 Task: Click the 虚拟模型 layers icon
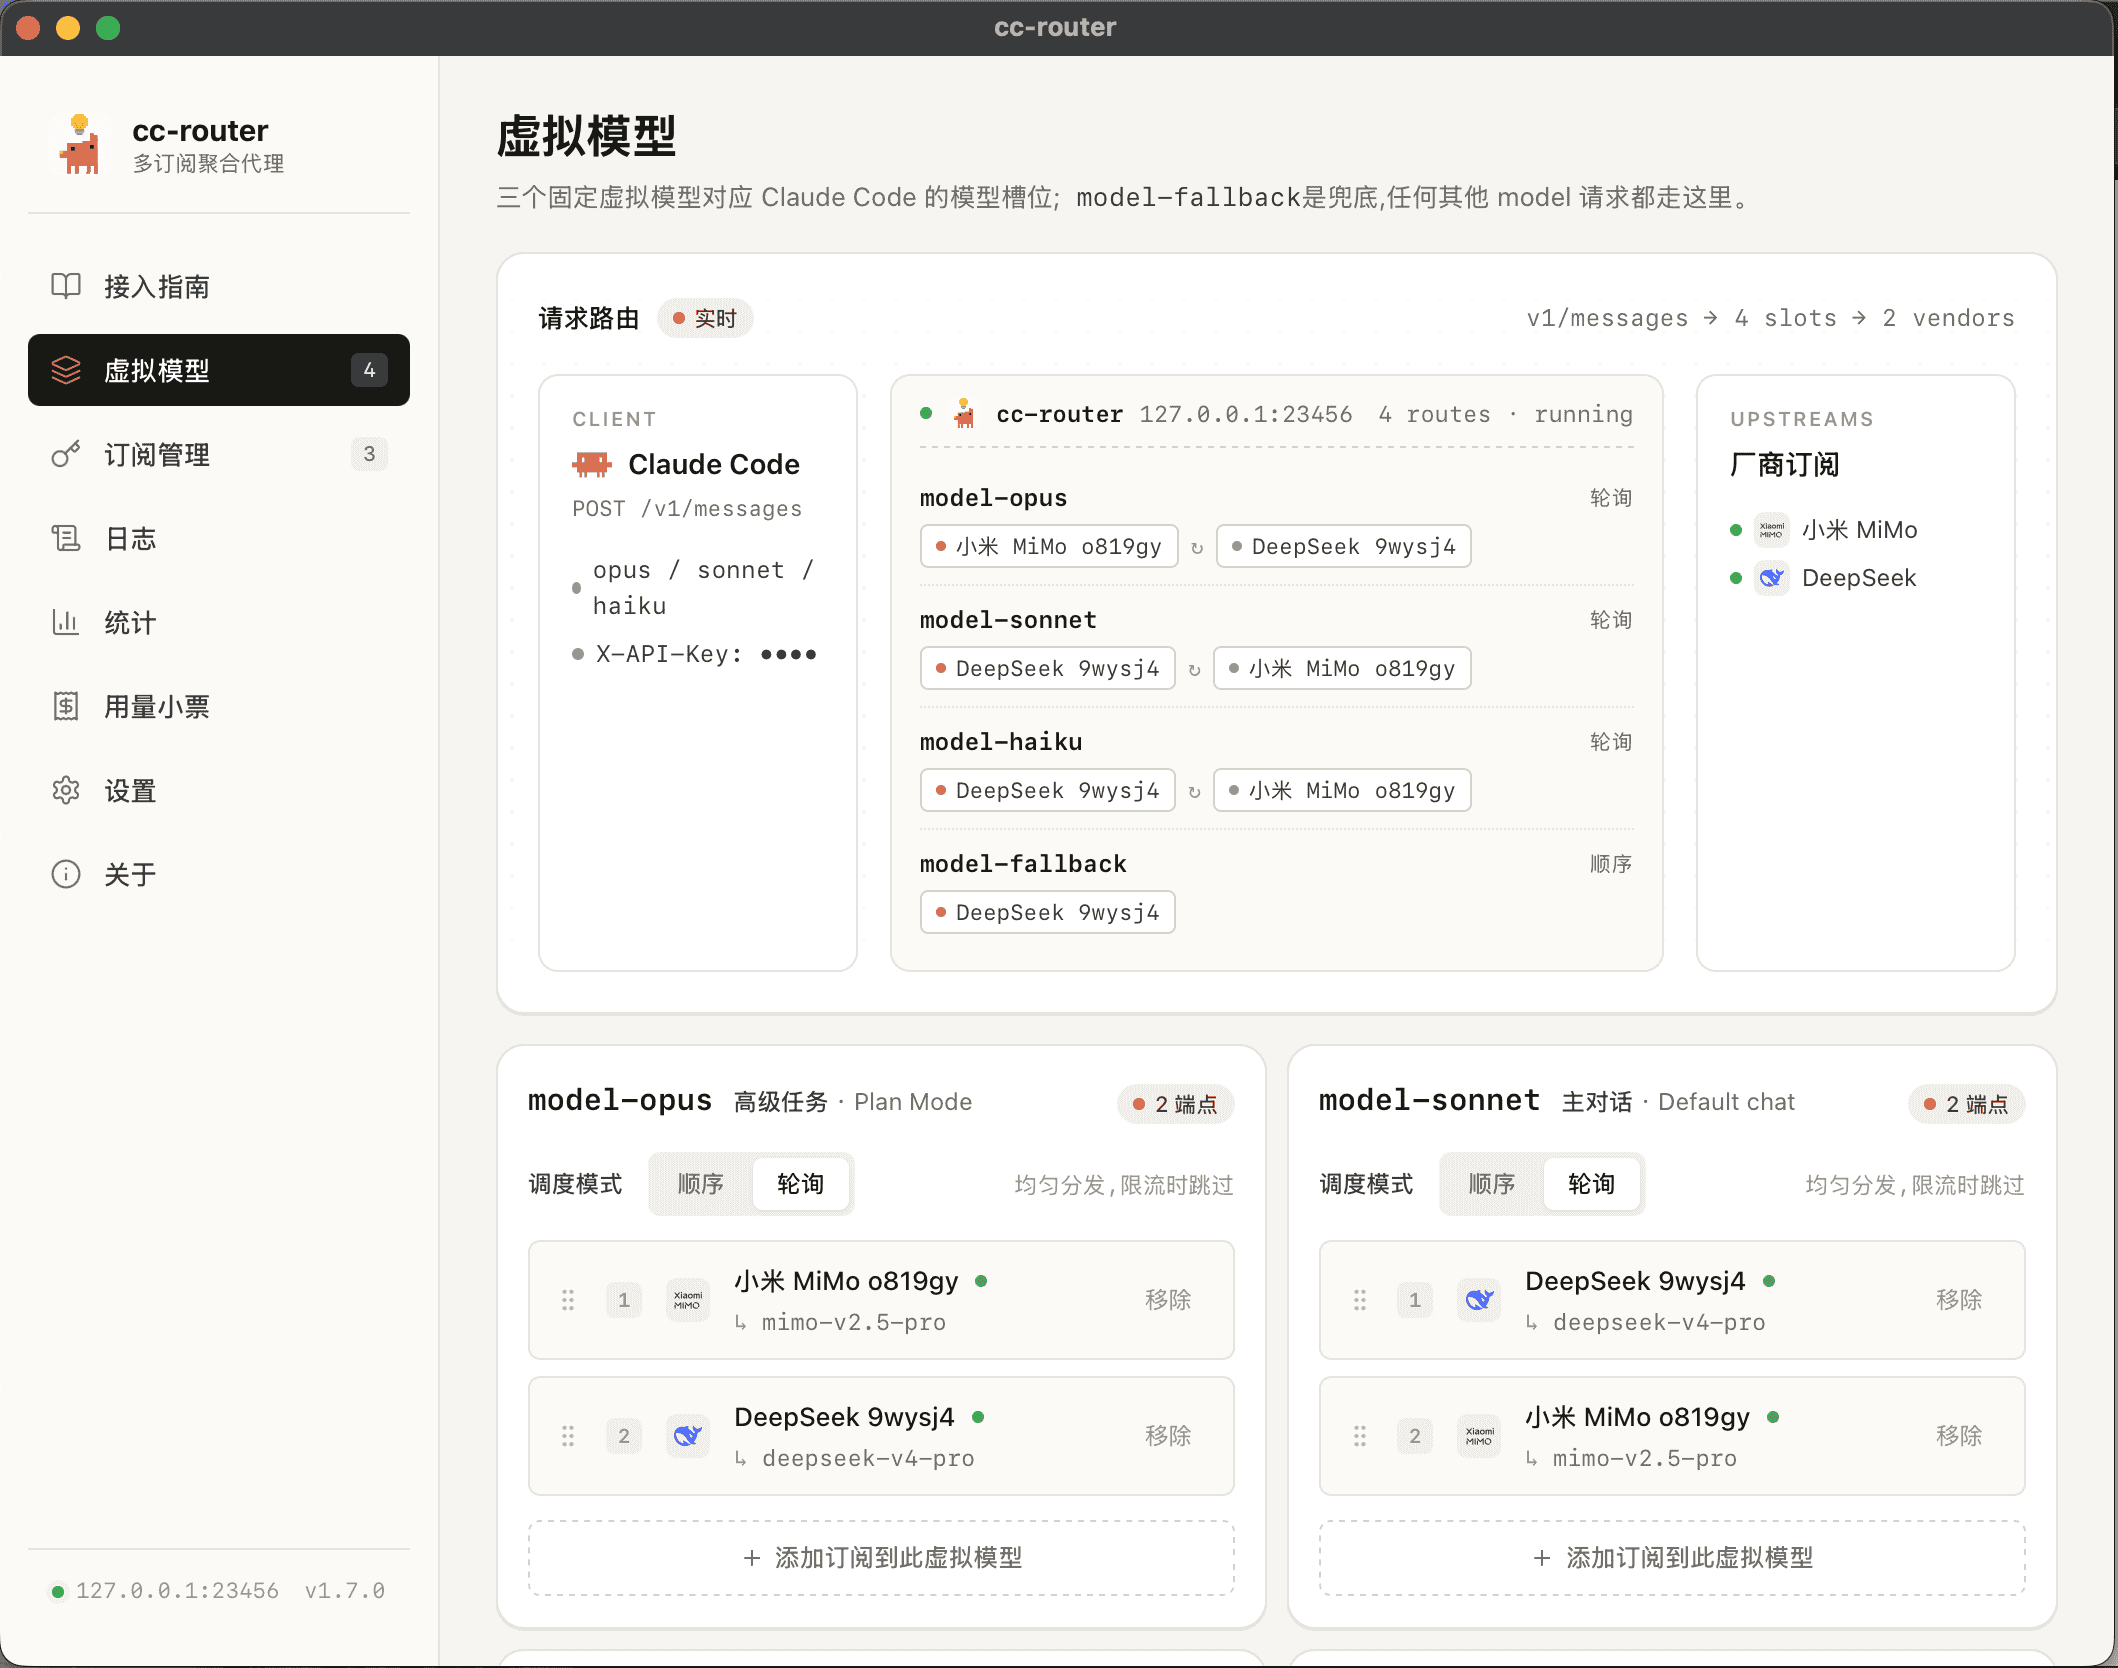coord(66,370)
